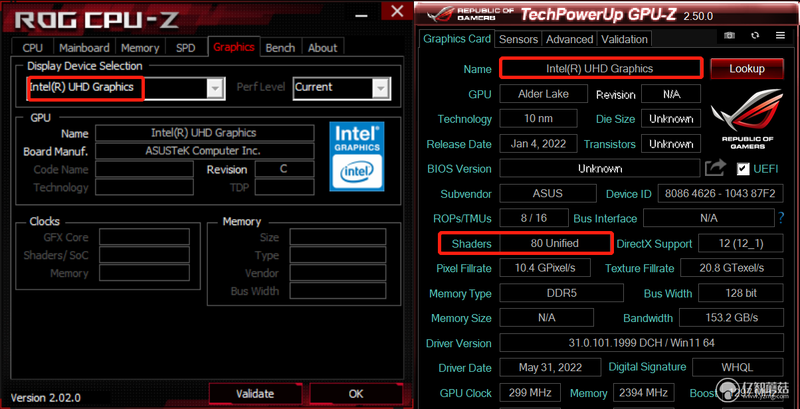Click the Jan 4, 2022 Release Date field
Viewport: 800px width, 409px height.
click(538, 144)
